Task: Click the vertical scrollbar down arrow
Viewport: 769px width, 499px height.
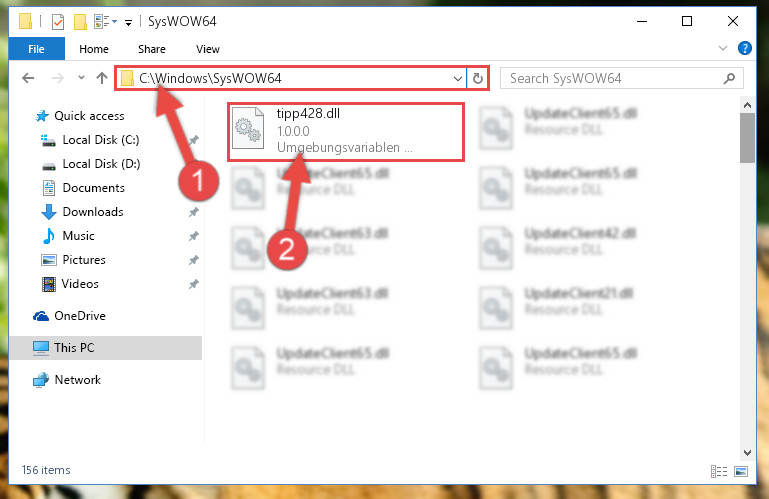Action: (747, 452)
